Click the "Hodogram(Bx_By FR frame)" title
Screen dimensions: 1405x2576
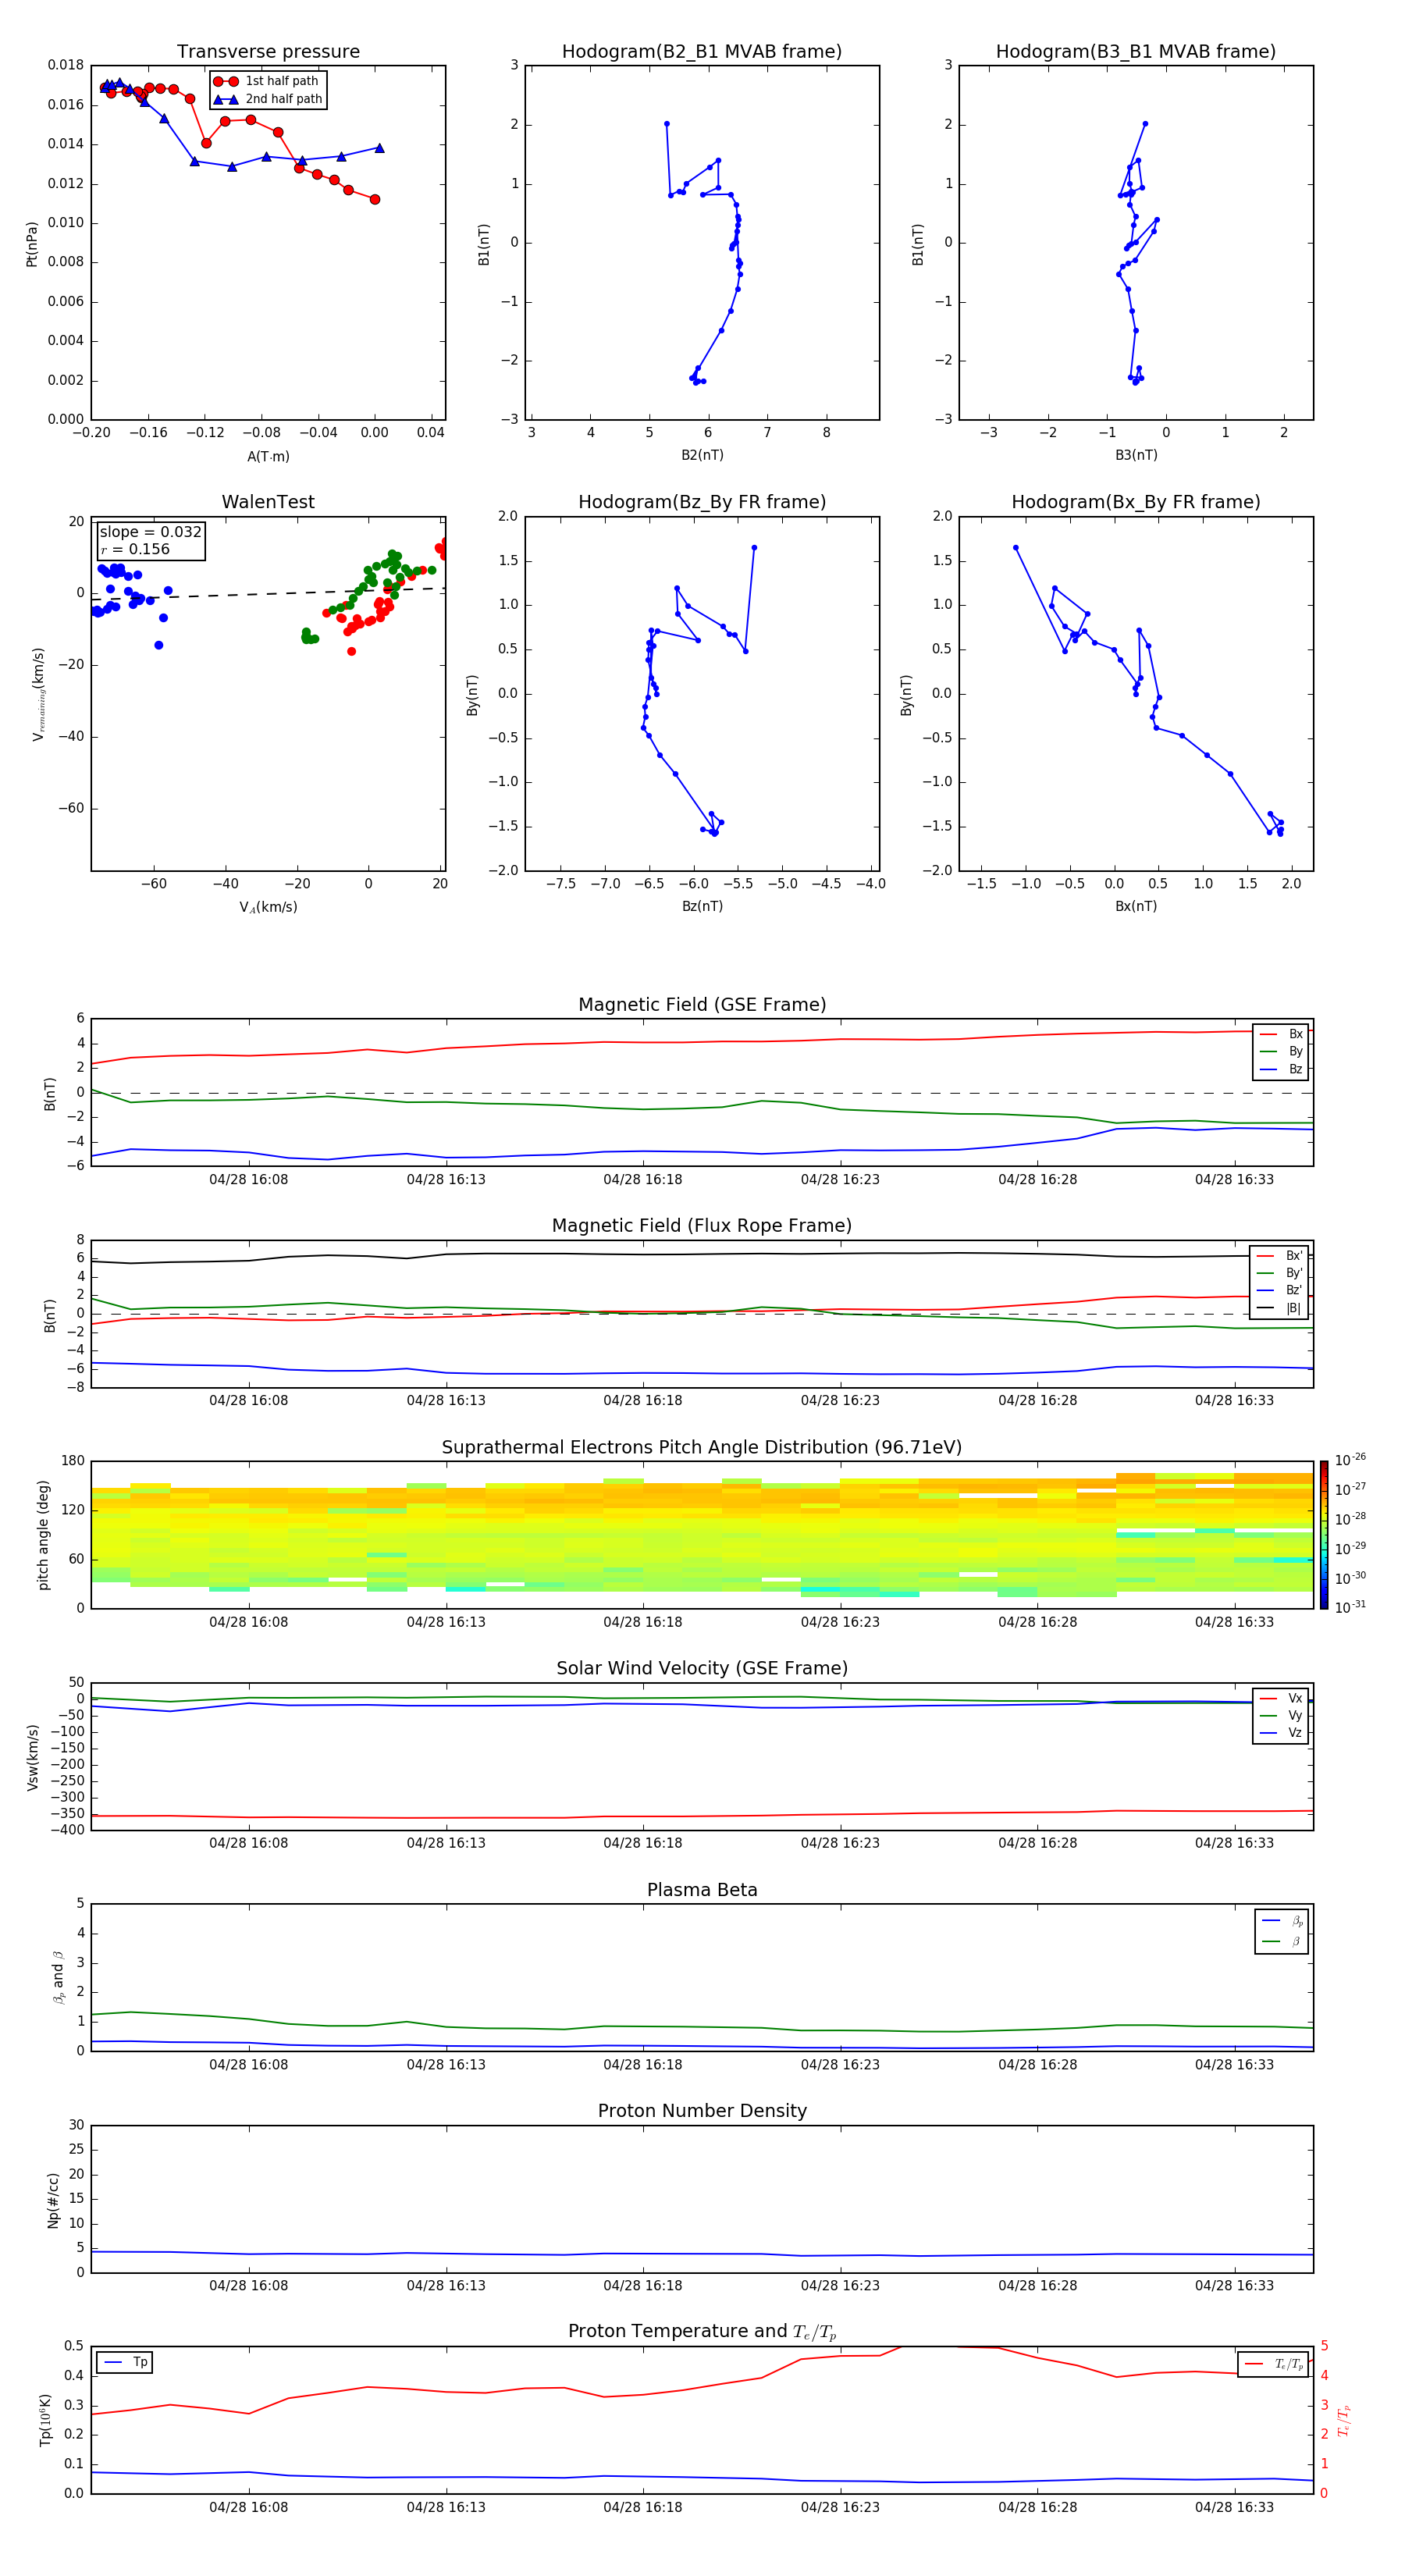click(1136, 502)
